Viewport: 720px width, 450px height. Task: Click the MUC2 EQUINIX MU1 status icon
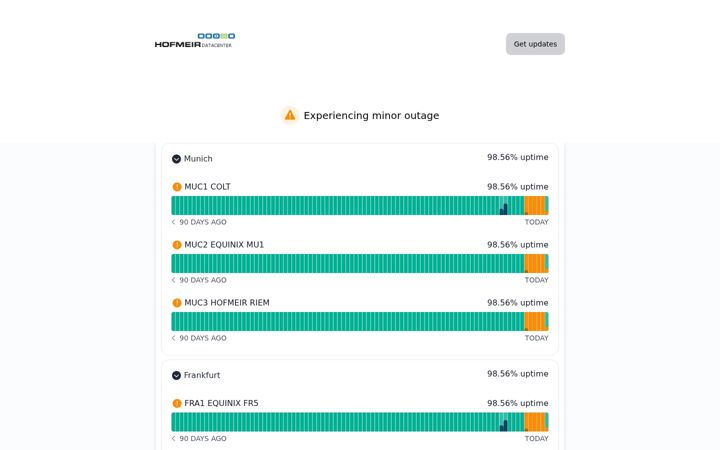pos(177,245)
